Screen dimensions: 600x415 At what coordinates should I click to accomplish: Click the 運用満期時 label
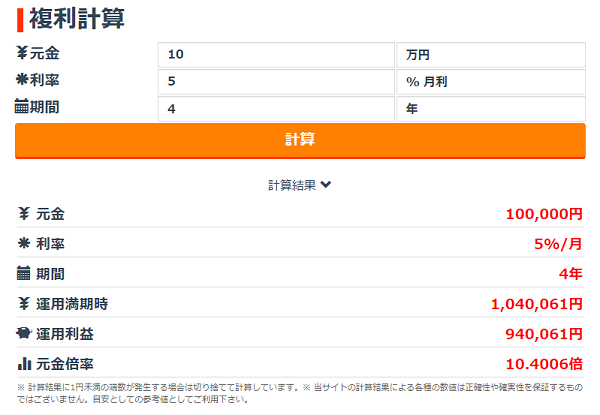click(x=72, y=304)
